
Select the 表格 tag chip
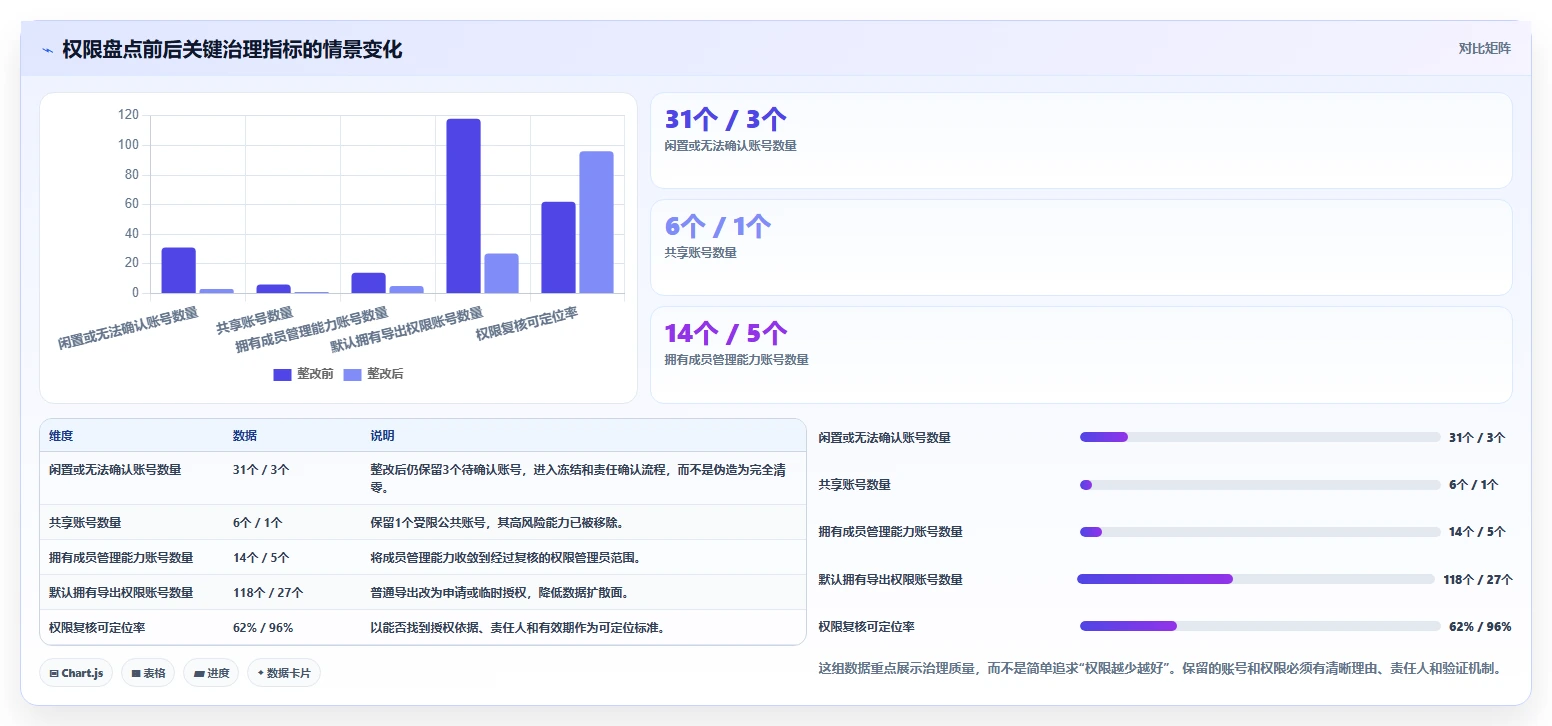click(x=148, y=673)
